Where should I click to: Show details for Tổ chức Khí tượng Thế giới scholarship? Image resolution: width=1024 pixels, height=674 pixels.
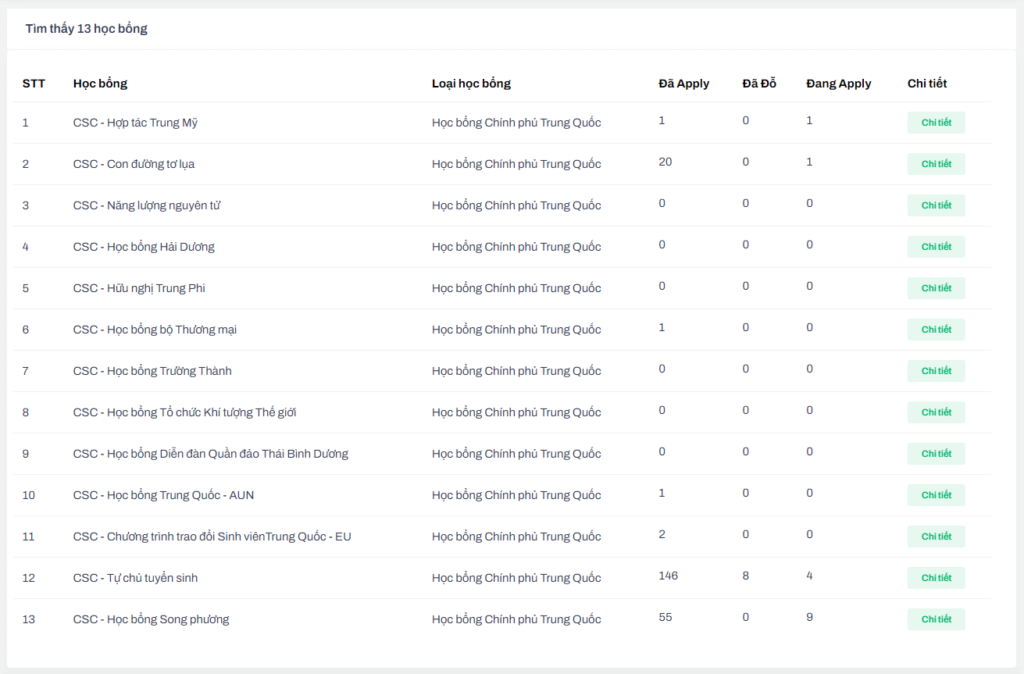coord(936,412)
